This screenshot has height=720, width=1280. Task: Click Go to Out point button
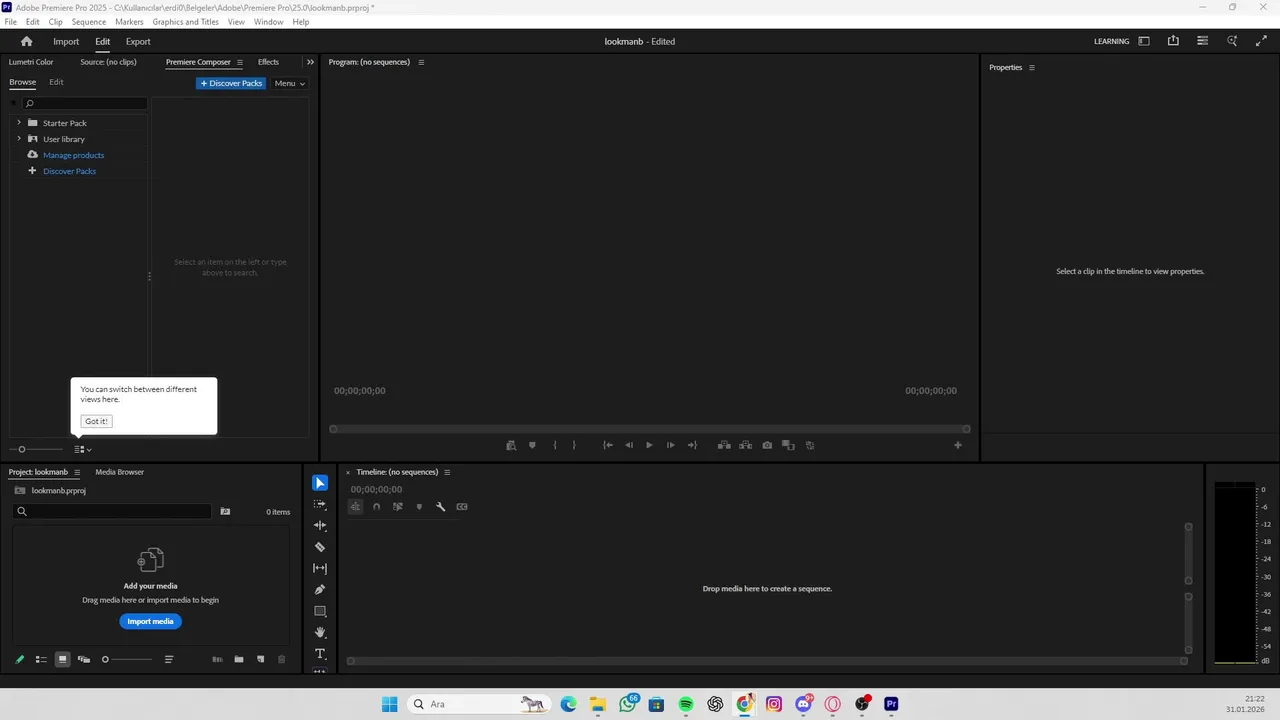[692, 445]
